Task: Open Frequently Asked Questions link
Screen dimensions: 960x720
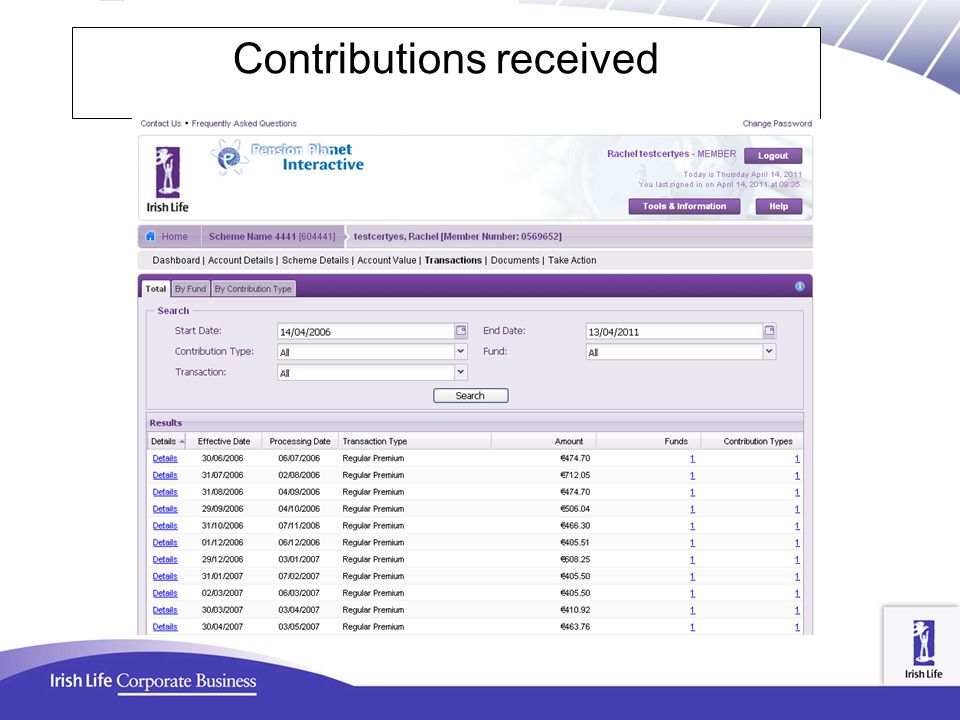Action: coord(244,124)
